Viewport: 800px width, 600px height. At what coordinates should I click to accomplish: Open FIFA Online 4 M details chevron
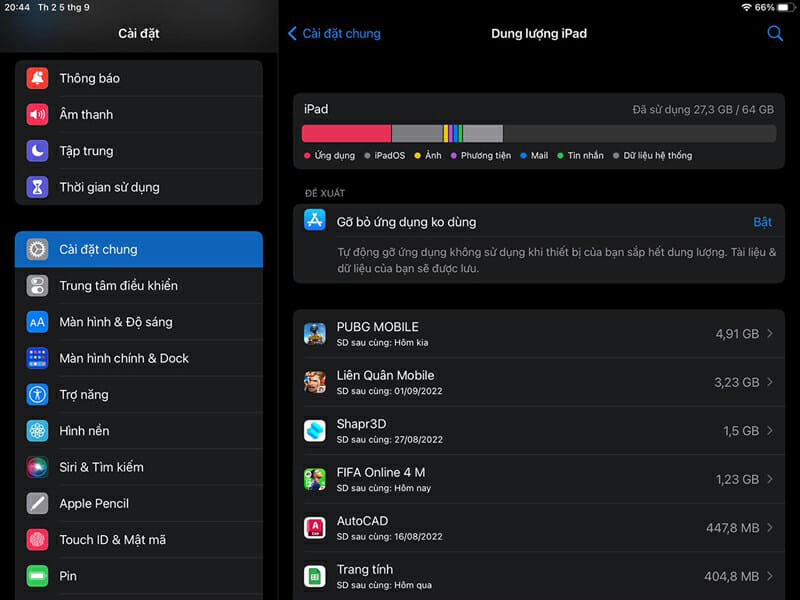pyautogui.click(x=769, y=479)
